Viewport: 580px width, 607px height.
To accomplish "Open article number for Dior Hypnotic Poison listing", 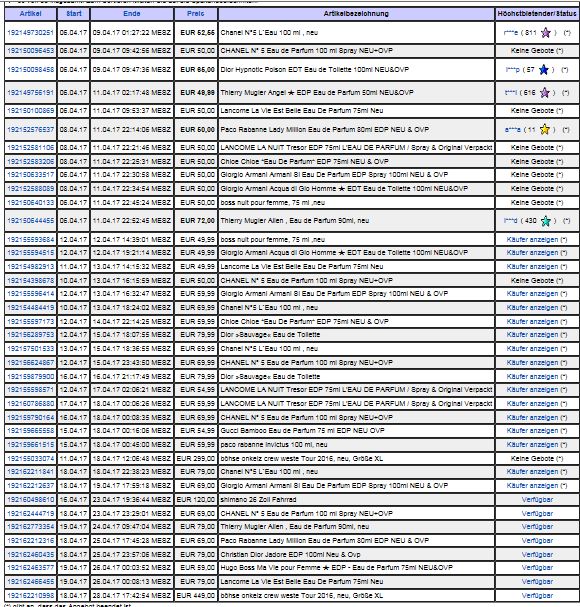I will point(31,70).
